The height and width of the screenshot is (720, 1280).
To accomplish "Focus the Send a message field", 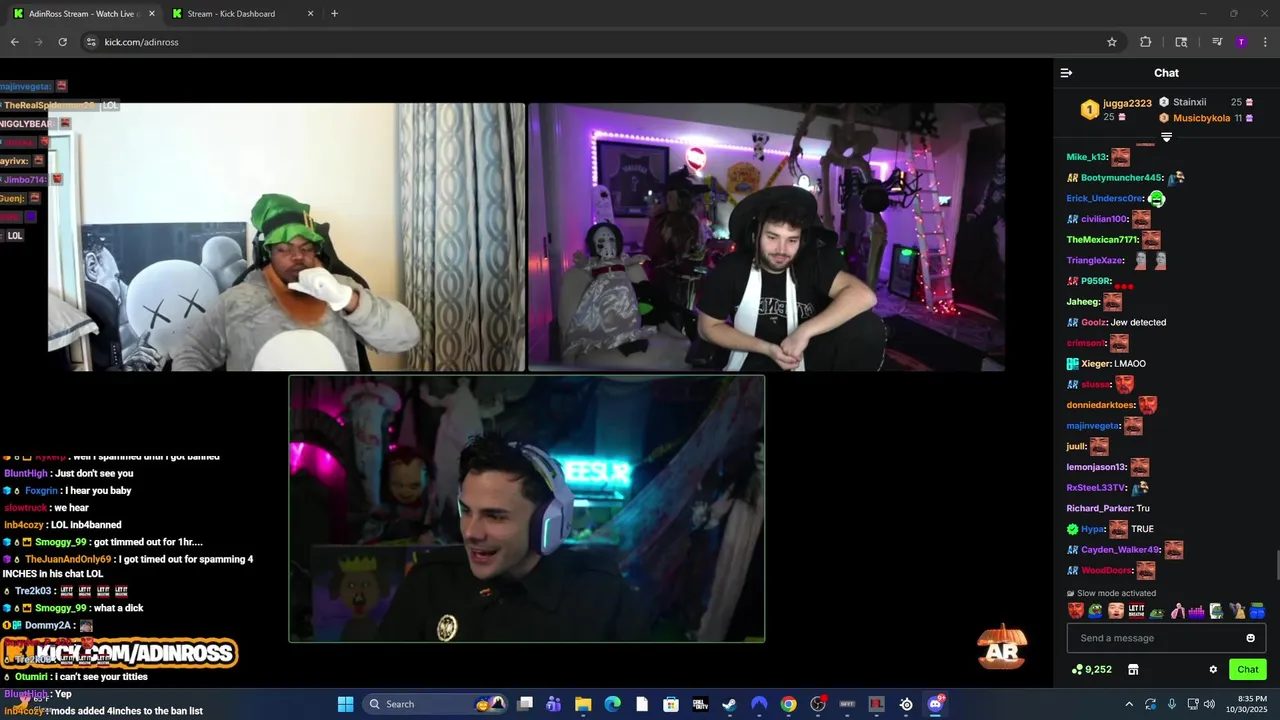I will click(1166, 638).
